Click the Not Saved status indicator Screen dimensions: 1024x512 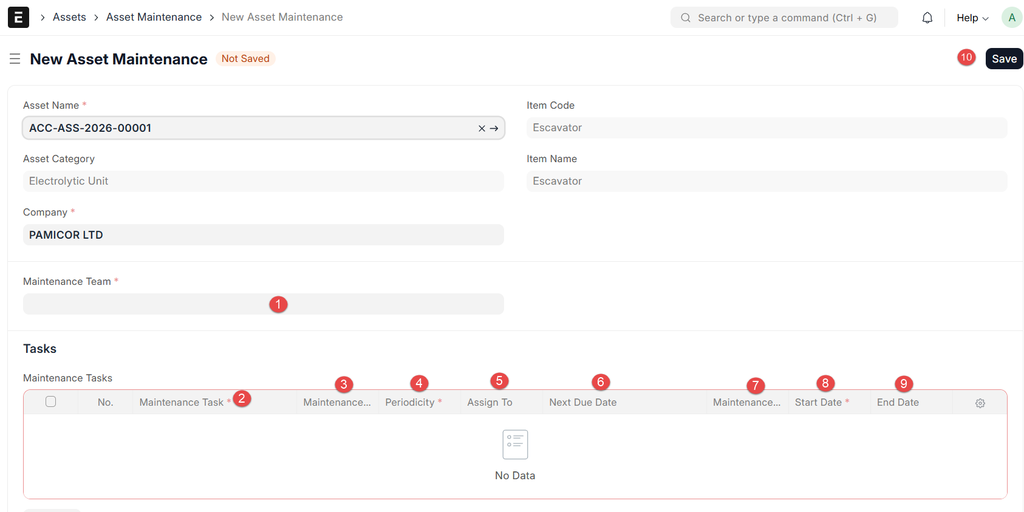[x=245, y=59]
